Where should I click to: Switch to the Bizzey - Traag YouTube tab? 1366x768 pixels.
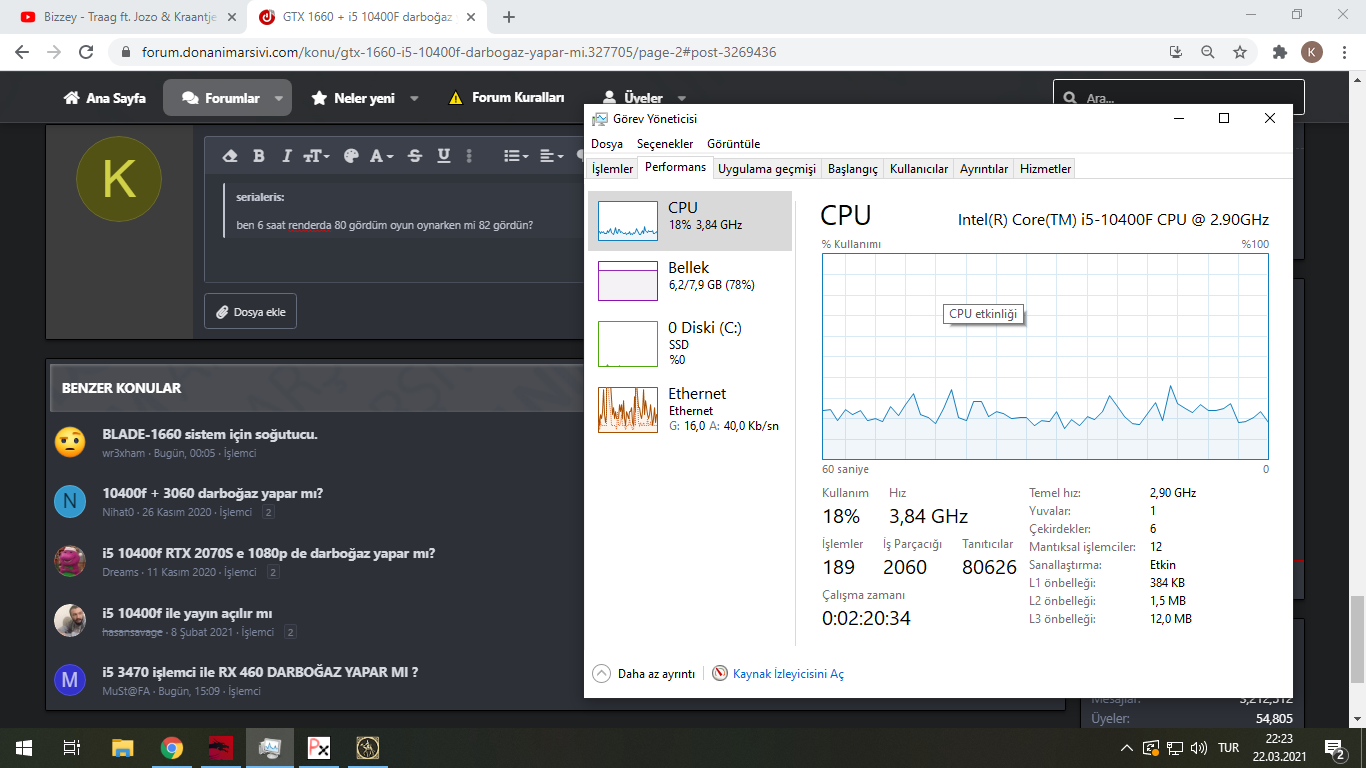(x=129, y=17)
